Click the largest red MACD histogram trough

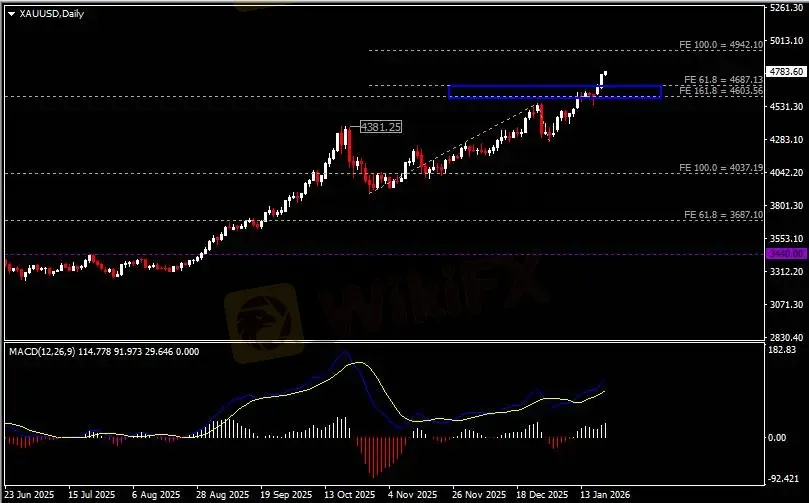[x=376, y=457]
